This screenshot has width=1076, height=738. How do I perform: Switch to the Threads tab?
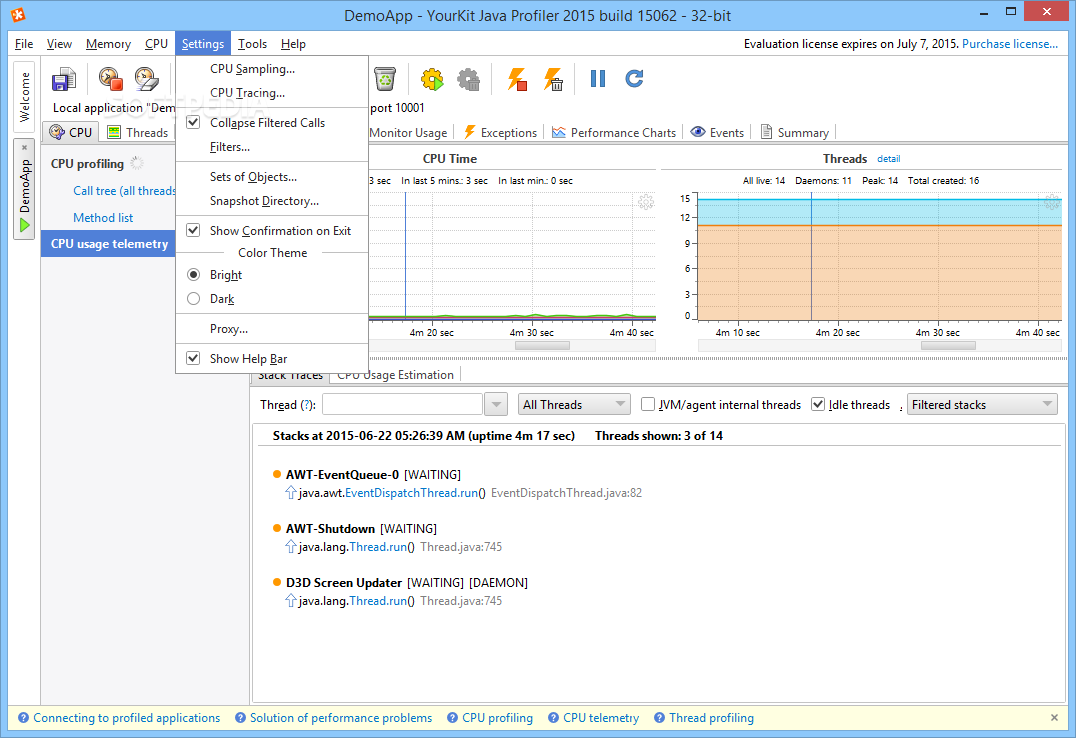click(137, 132)
